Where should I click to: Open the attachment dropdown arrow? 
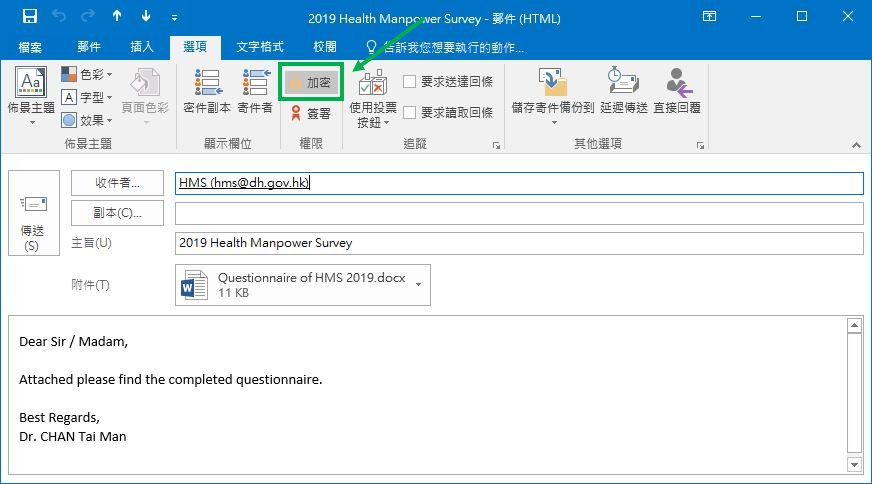pyautogui.click(x=418, y=285)
